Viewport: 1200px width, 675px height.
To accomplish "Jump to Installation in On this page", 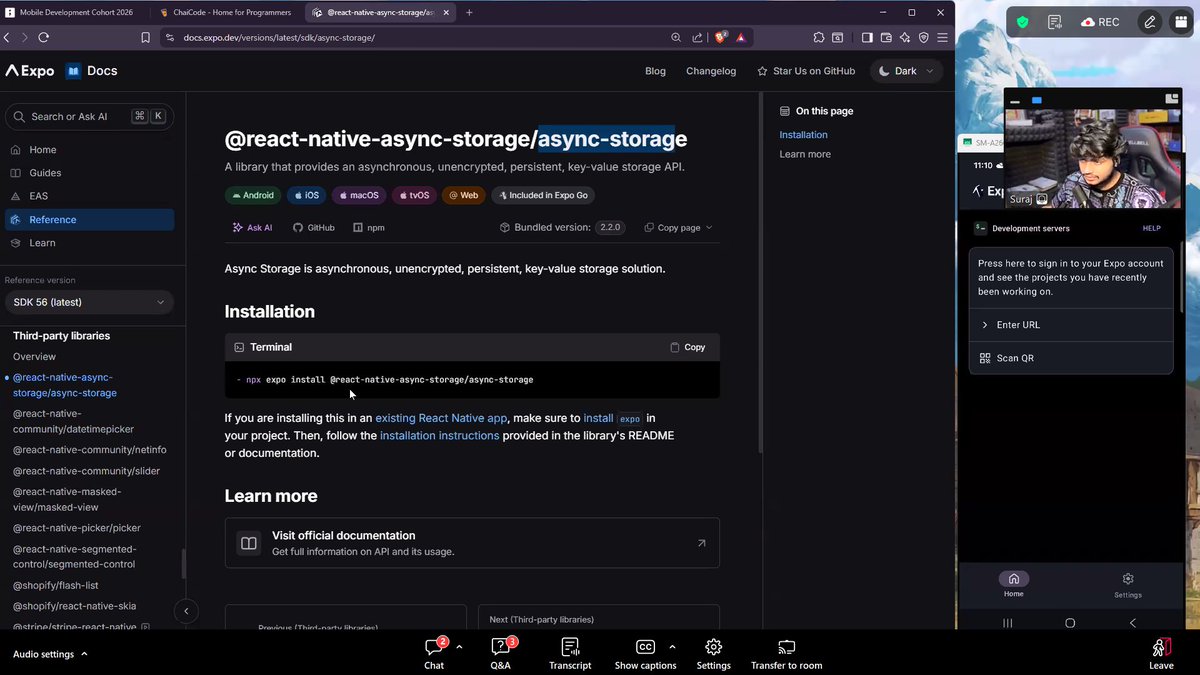I will click(x=803, y=134).
